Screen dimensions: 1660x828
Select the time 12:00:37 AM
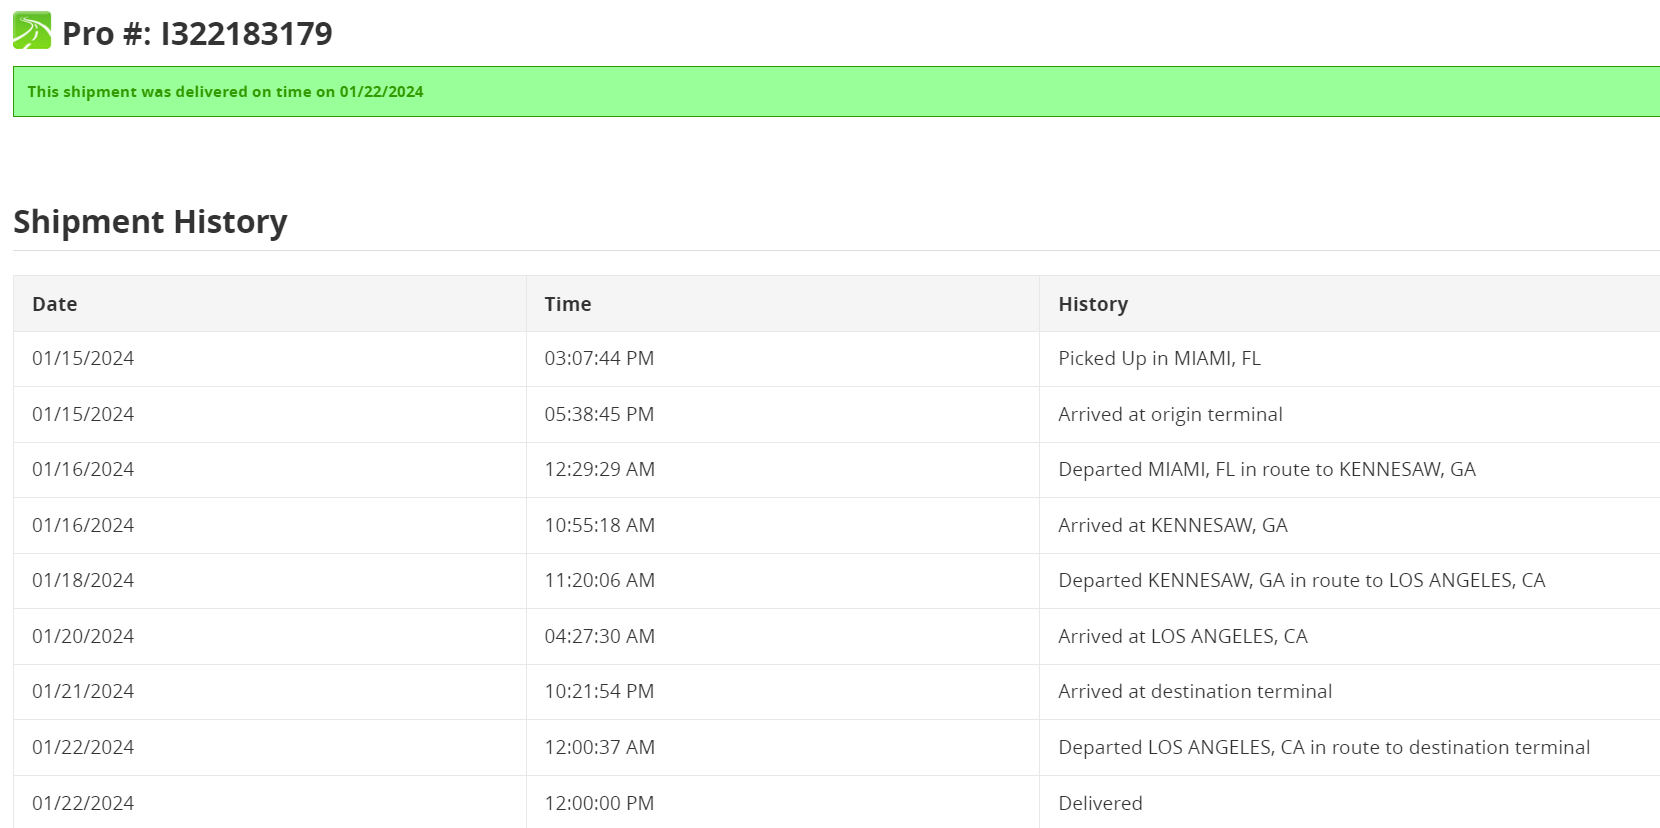coord(600,747)
